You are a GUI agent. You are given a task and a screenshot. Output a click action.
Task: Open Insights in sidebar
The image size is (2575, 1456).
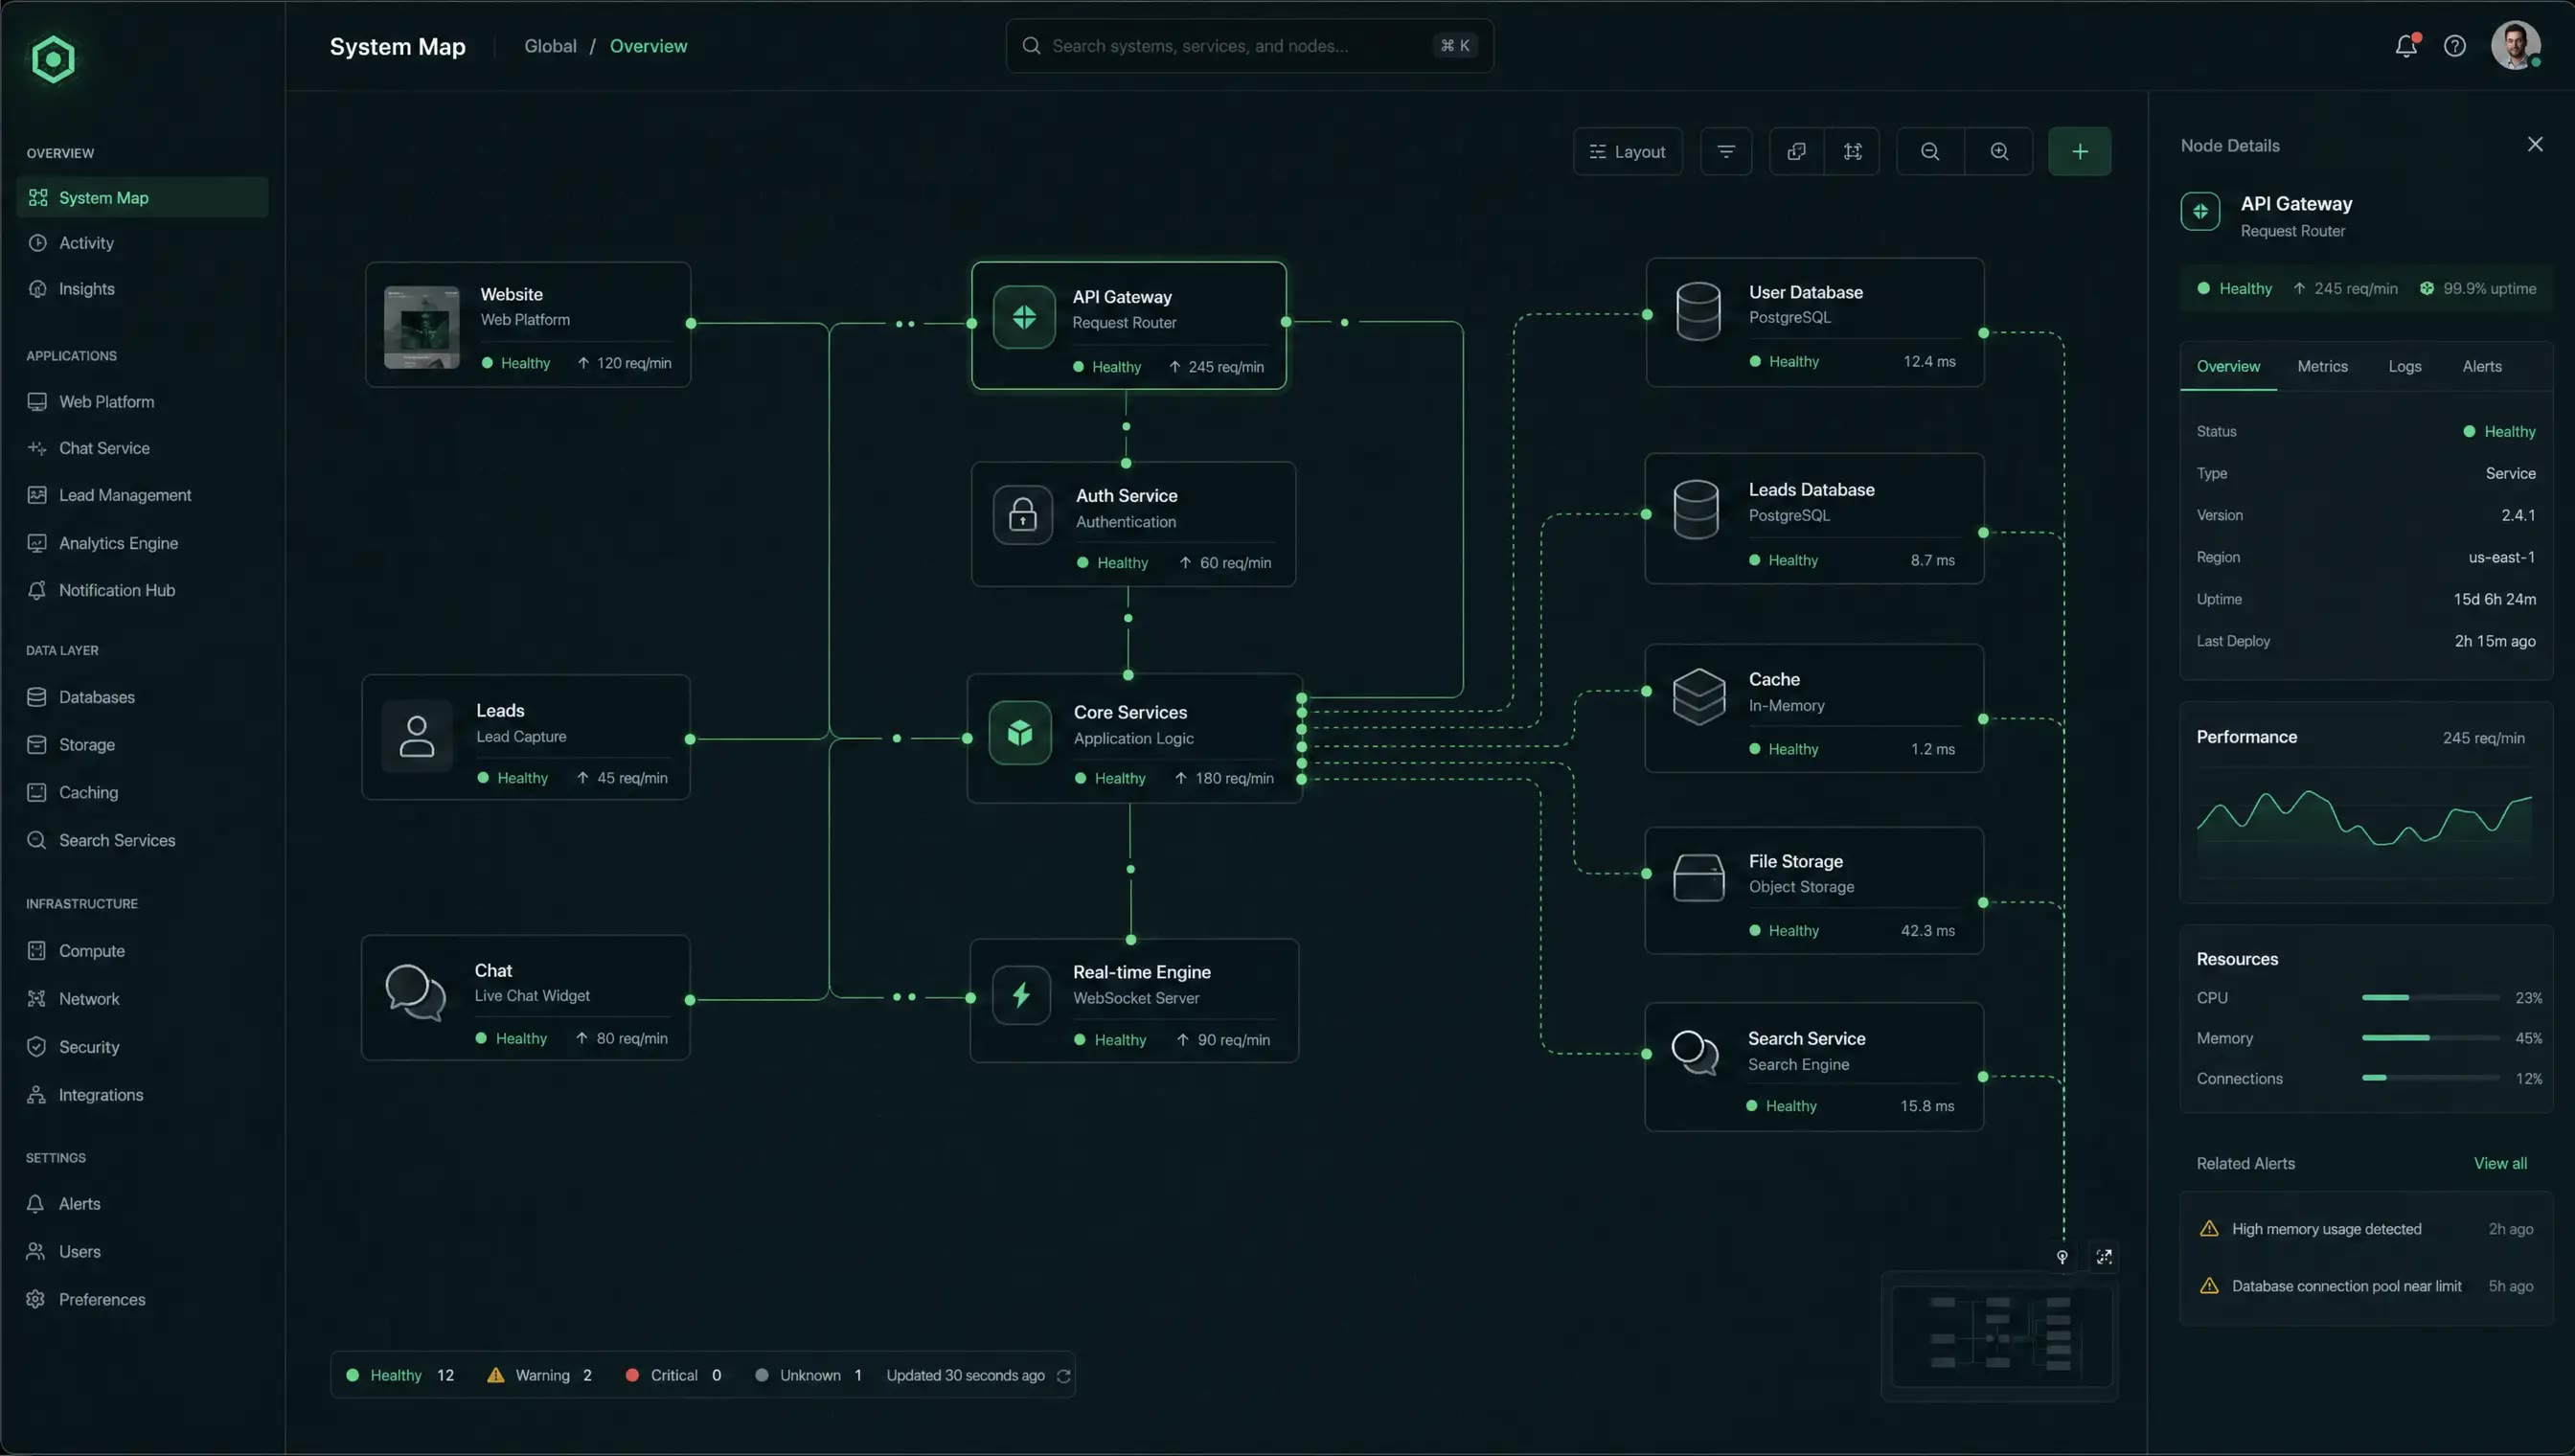142,289
